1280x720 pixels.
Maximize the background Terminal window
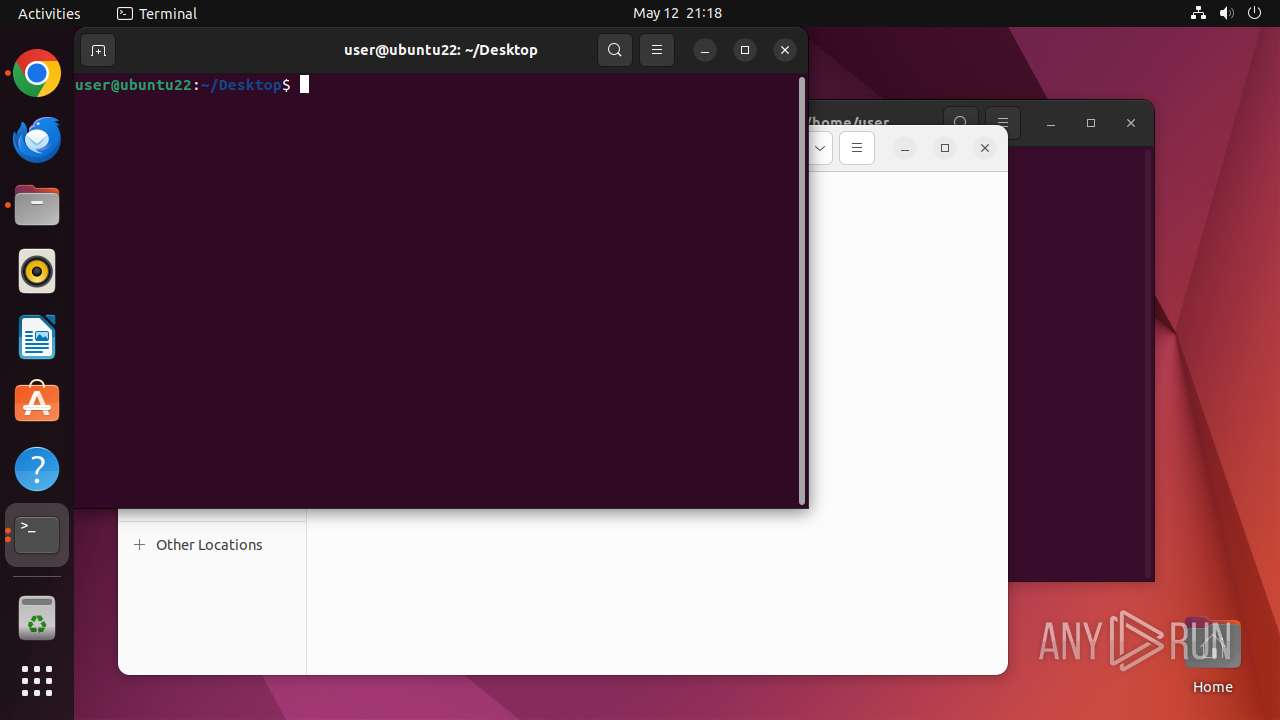coord(1091,123)
